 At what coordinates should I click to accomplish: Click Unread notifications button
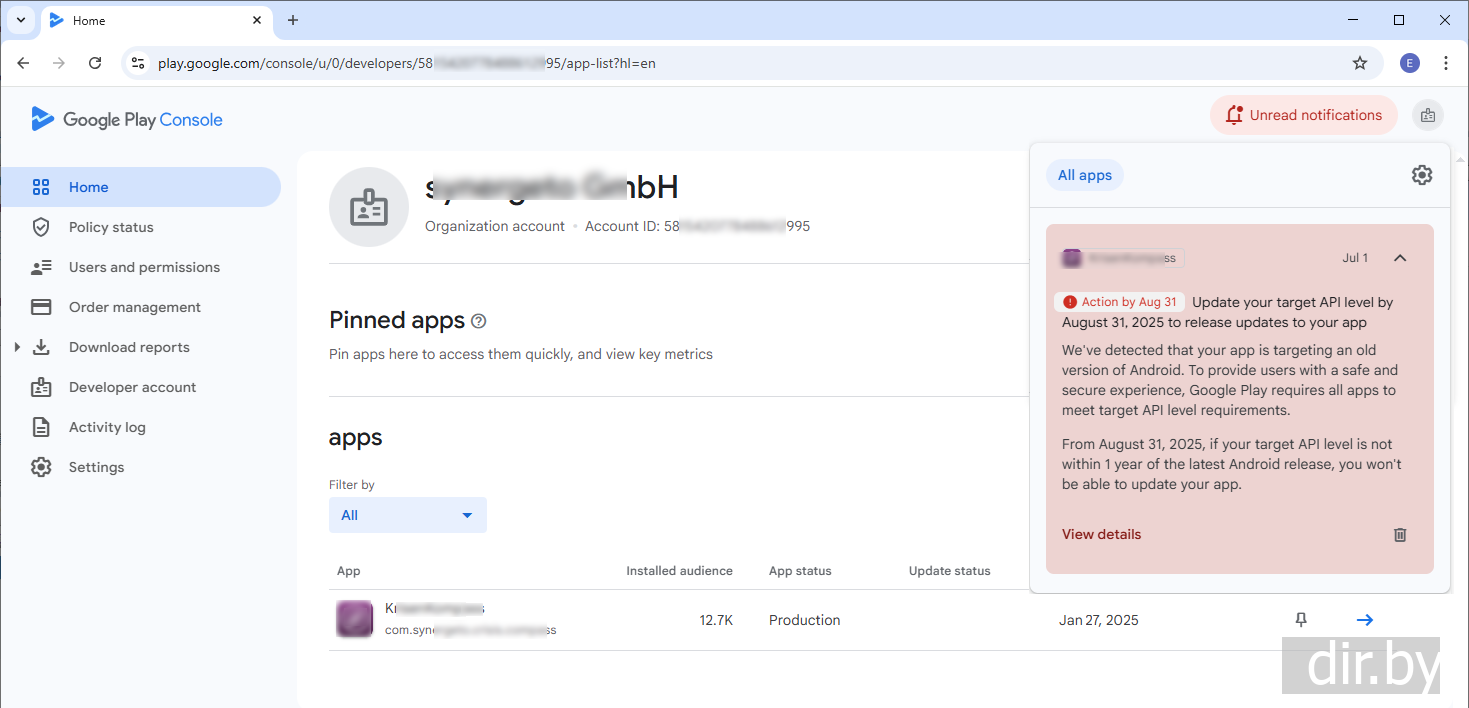[1303, 115]
